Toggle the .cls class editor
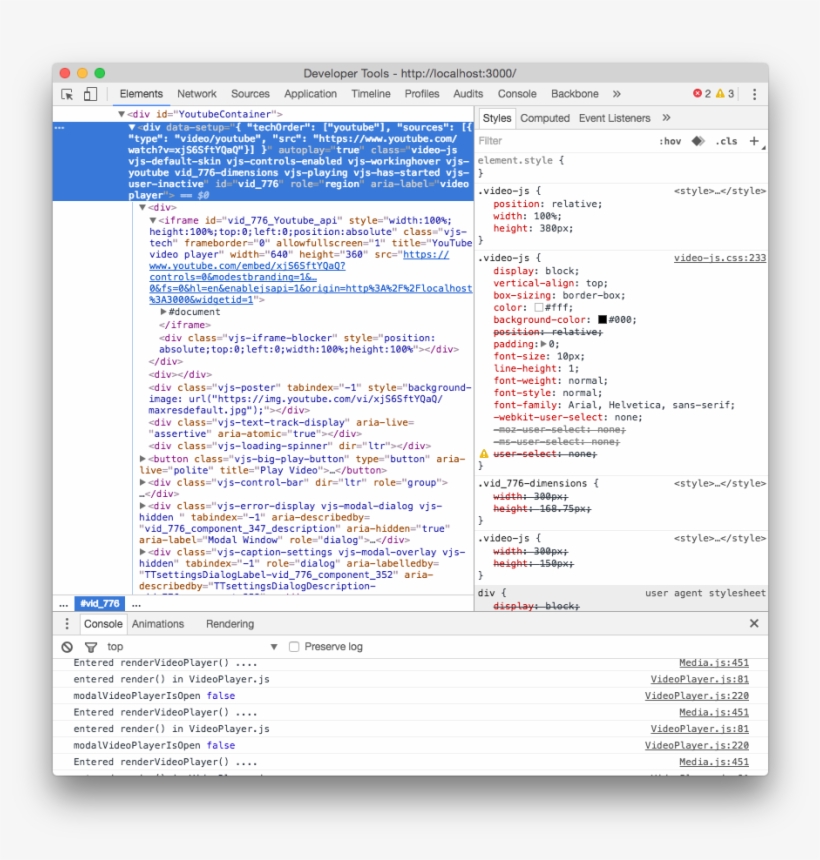The height and width of the screenshot is (860, 820). click(726, 141)
